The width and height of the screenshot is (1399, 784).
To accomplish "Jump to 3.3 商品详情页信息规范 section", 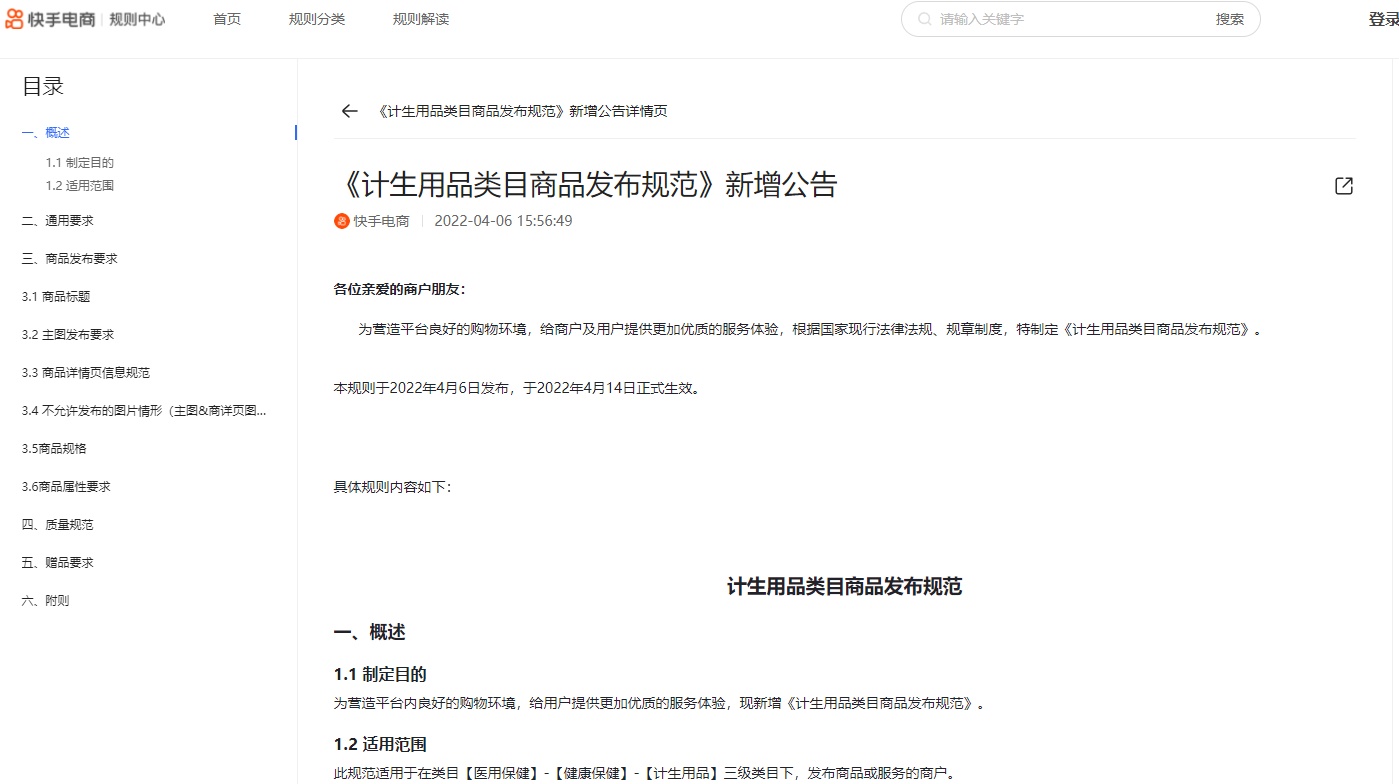I will point(86,373).
